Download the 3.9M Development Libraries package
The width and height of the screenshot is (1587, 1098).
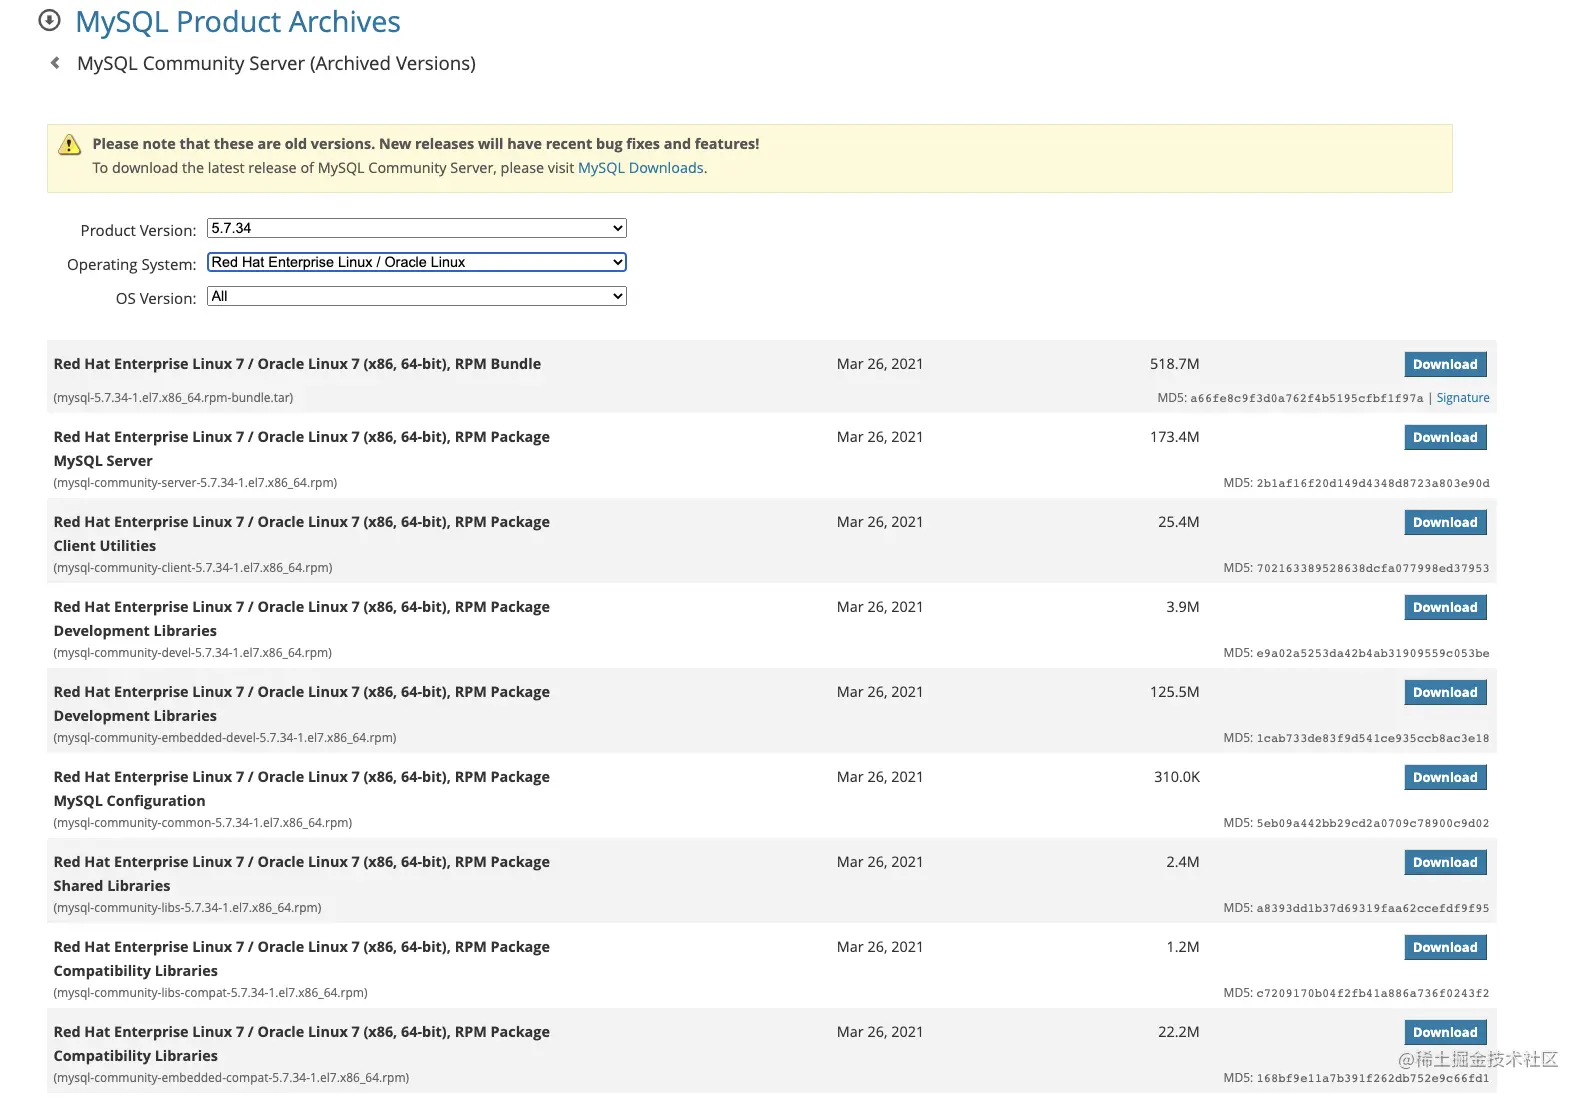[1445, 607]
